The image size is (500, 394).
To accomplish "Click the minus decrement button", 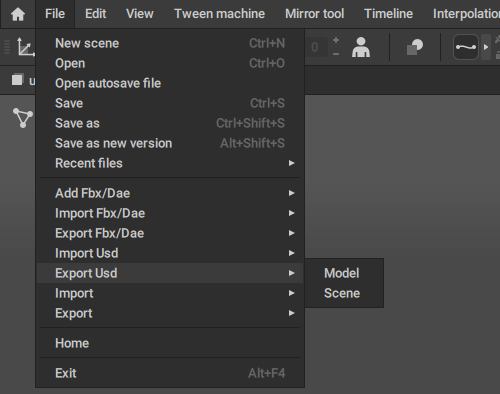I will click(336, 54).
